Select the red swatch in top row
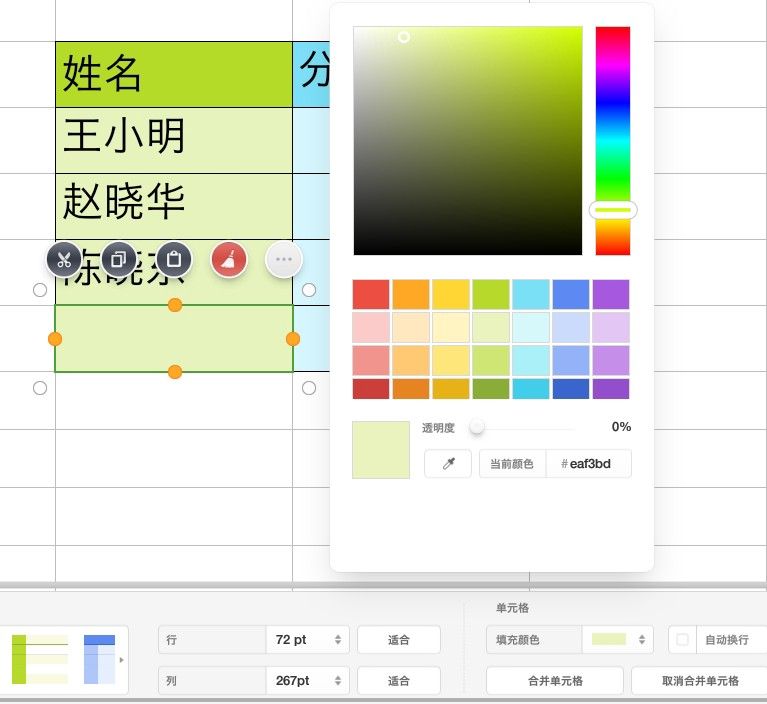The image size is (767, 704). (371, 294)
